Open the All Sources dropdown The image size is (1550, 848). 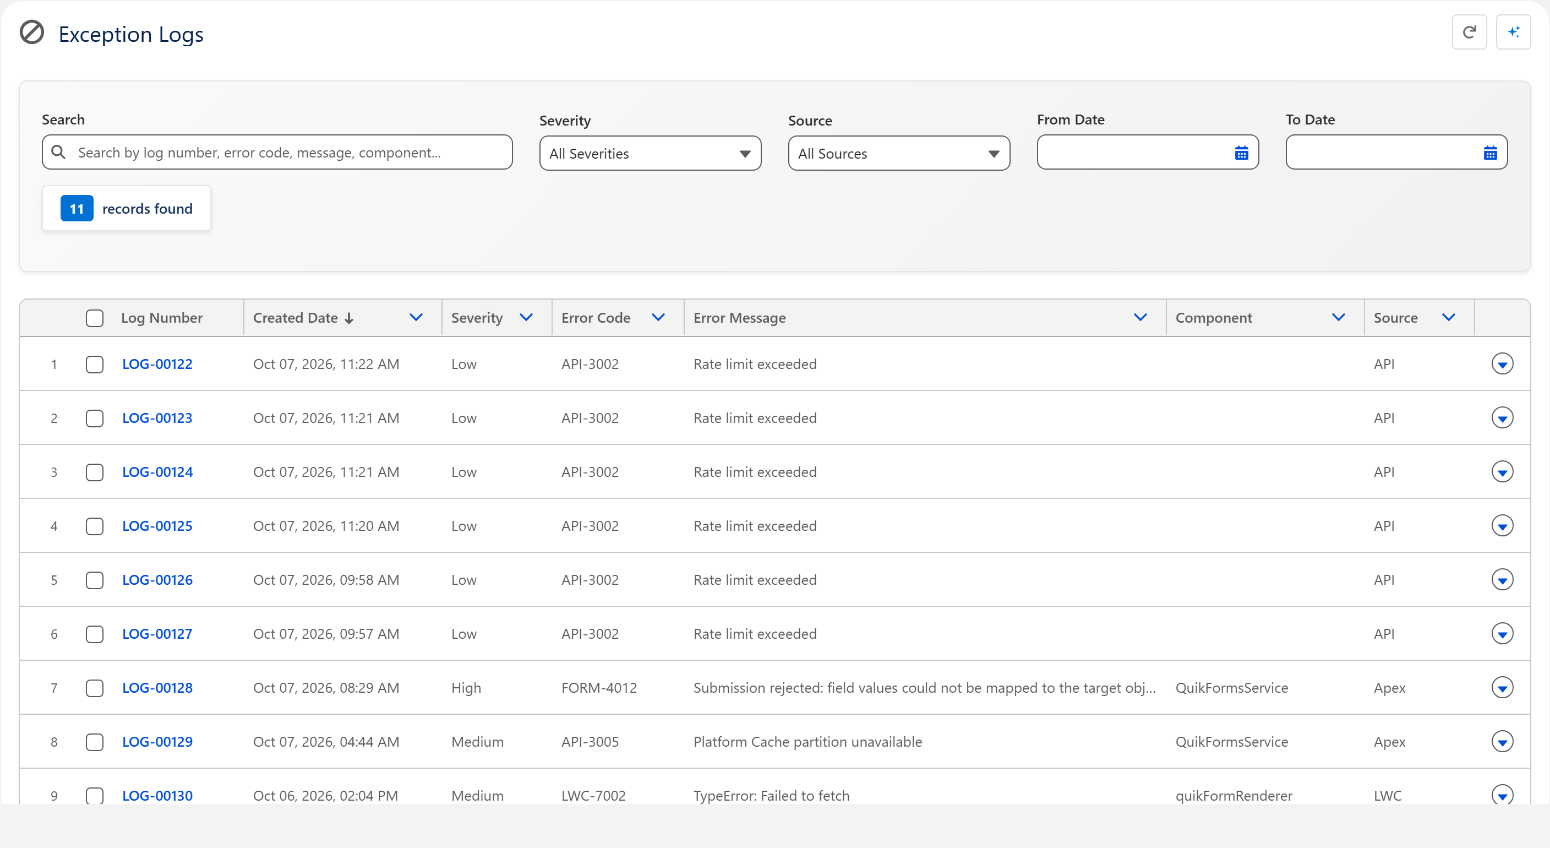pos(899,153)
